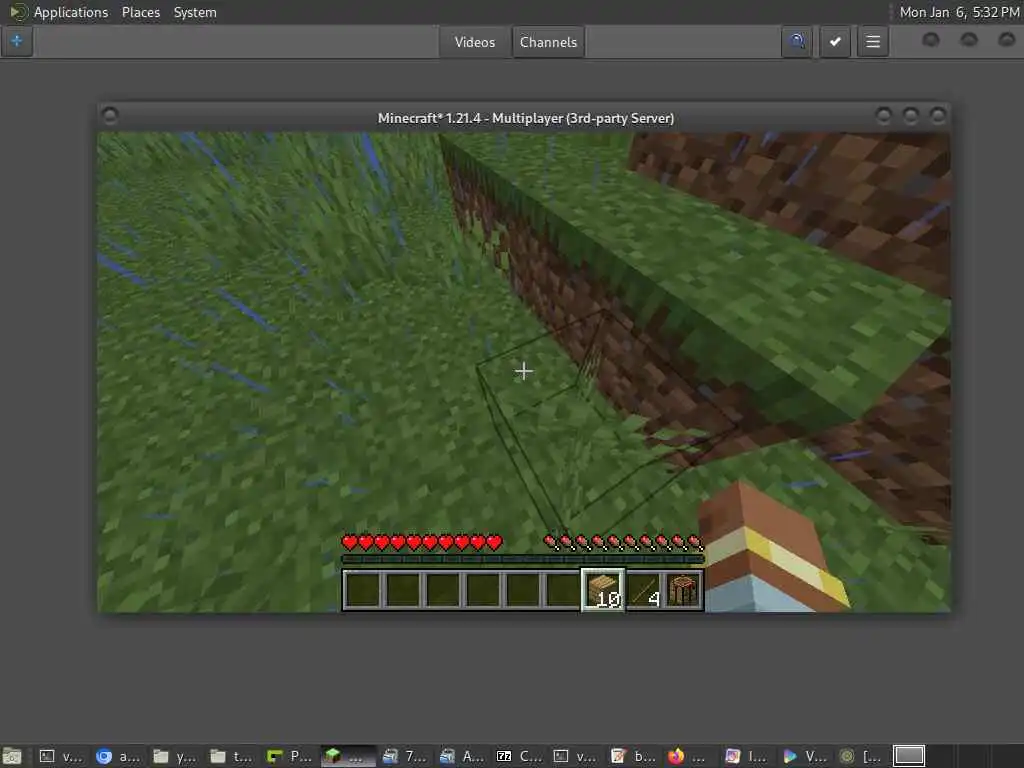Viewport: 1024px width, 768px height.
Task: Open the search button in toolbar
Action: click(796, 42)
